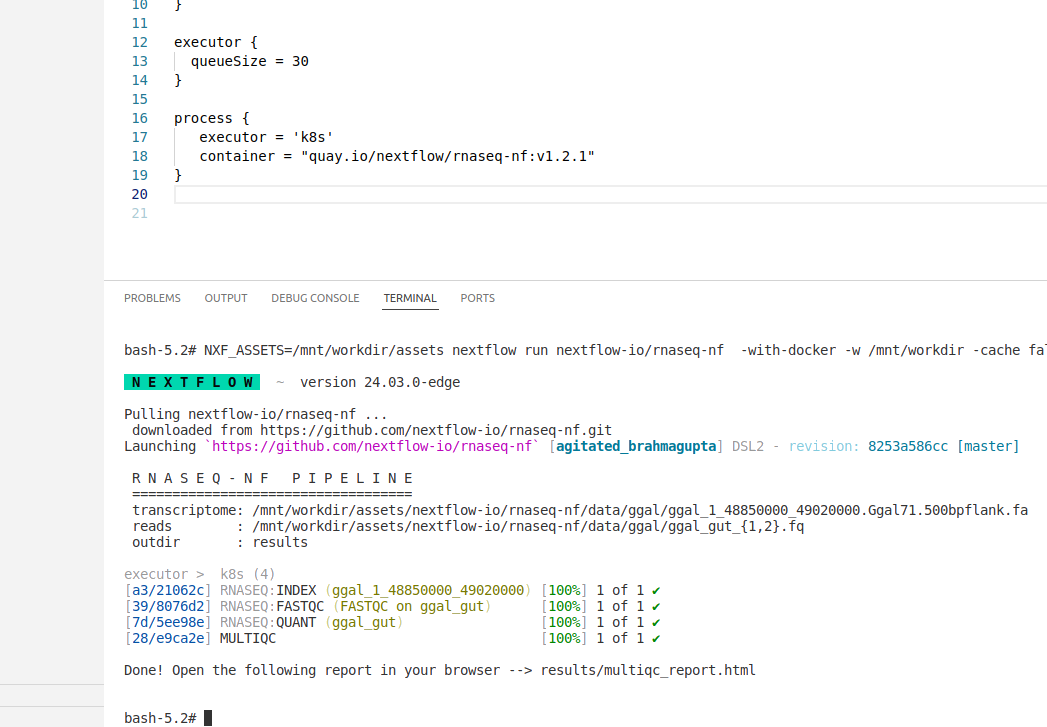Click line number 12 in the gutter

click(x=139, y=42)
